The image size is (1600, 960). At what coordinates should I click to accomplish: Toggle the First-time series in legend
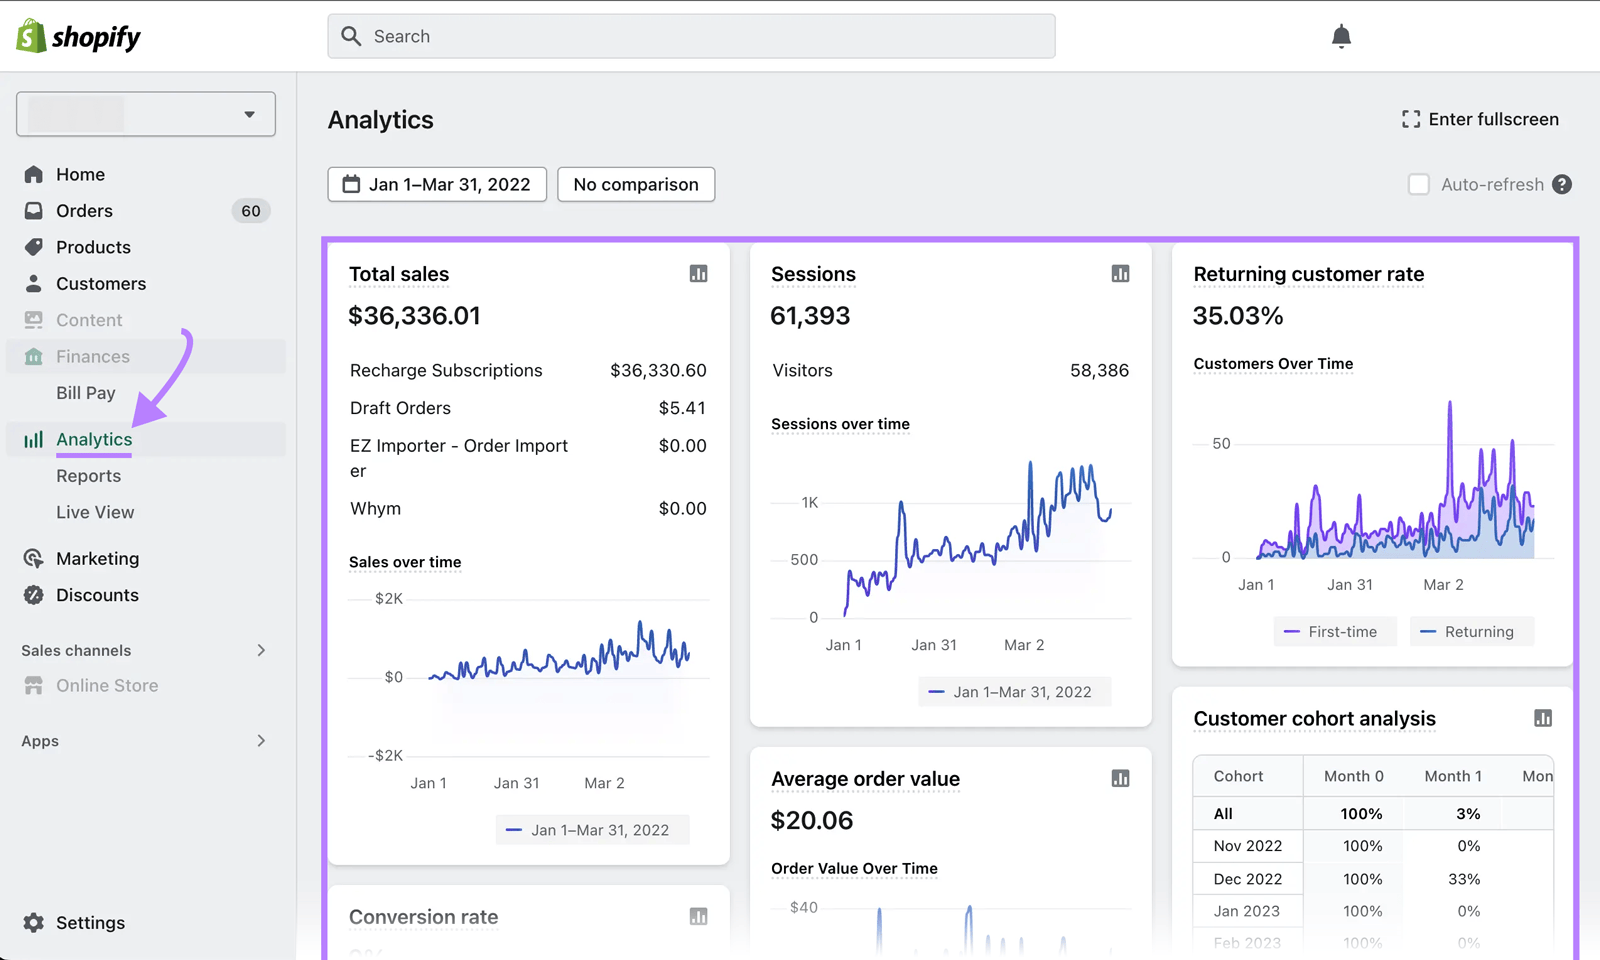point(1335,631)
